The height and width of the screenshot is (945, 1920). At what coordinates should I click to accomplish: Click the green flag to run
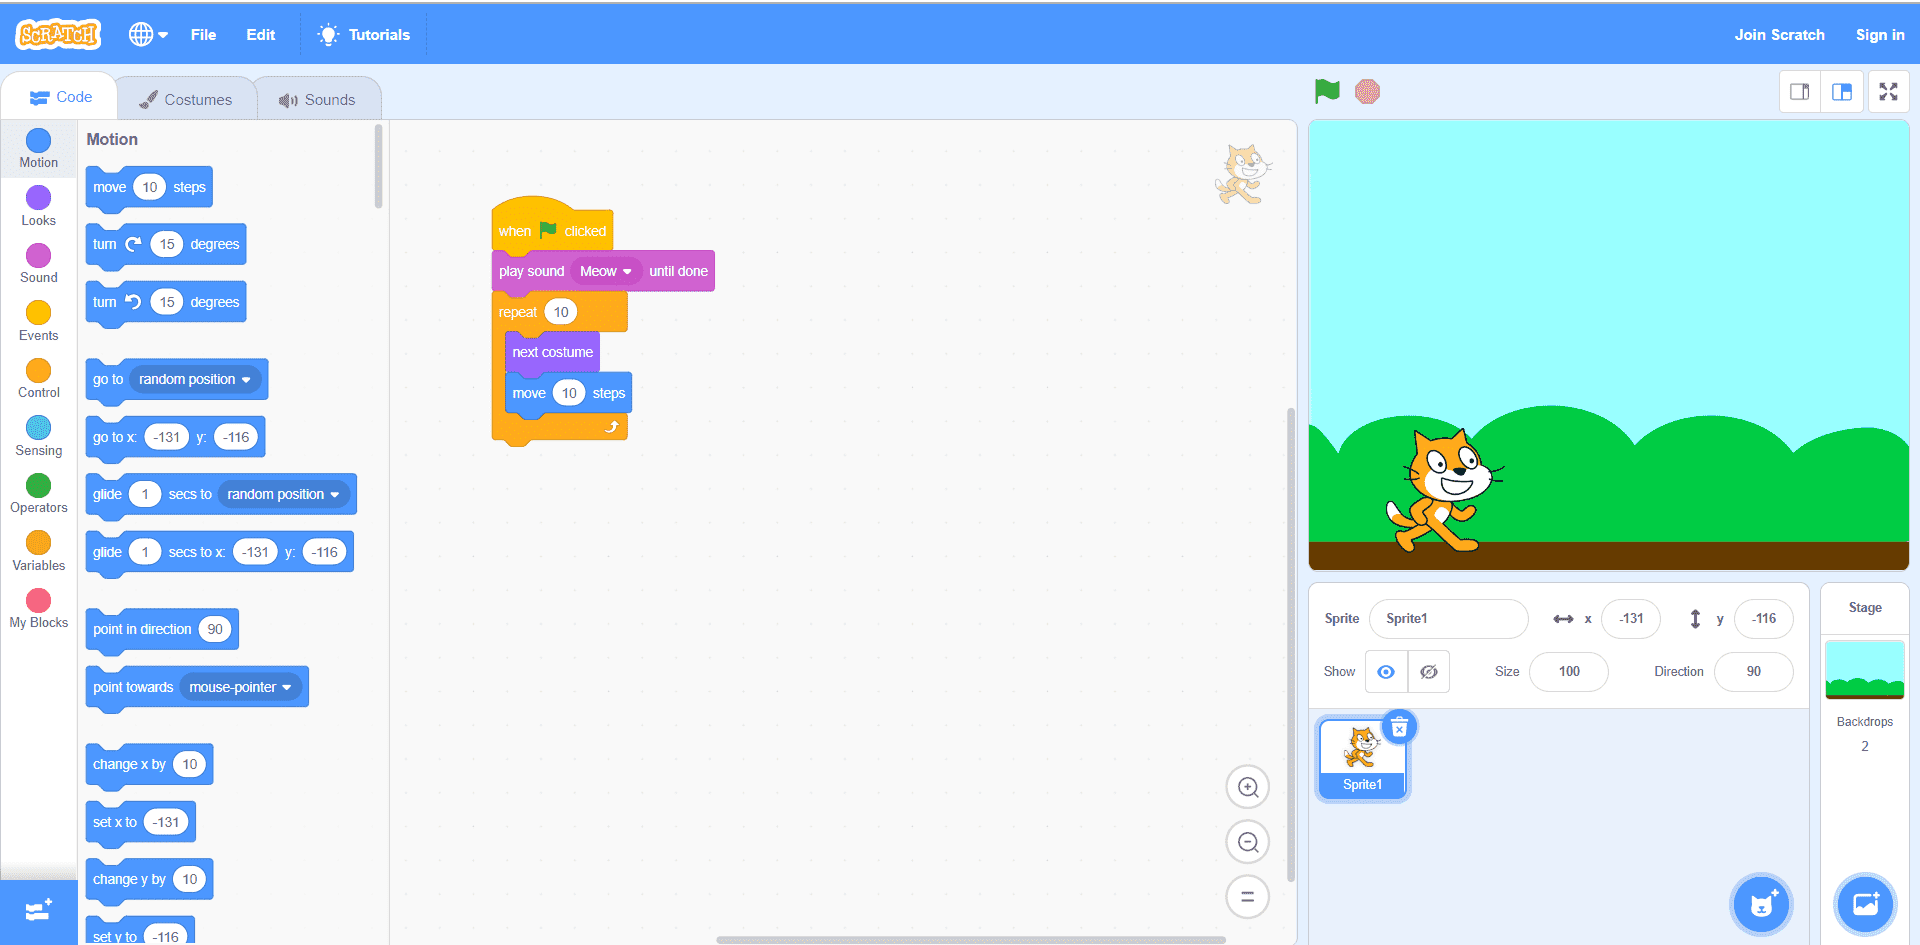[1327, 92]
